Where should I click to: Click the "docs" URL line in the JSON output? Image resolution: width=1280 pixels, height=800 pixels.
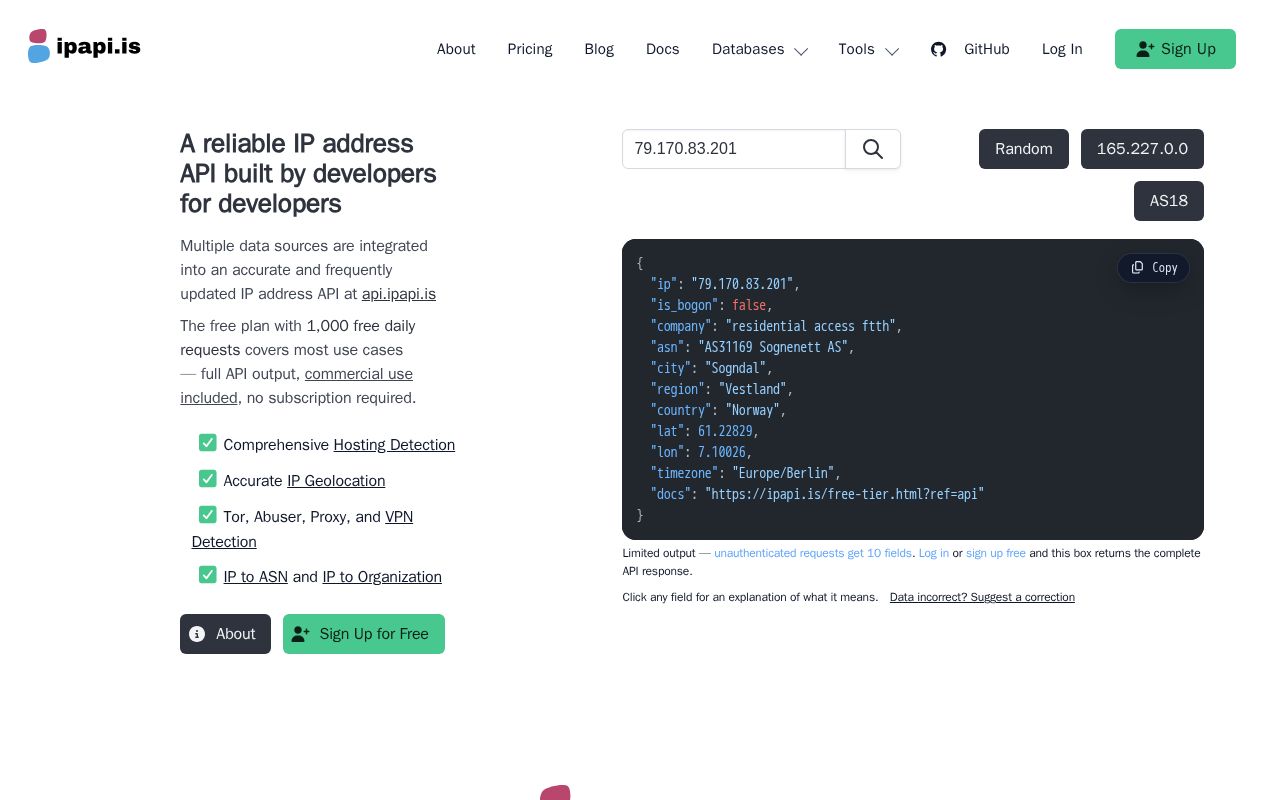[818, 494]
